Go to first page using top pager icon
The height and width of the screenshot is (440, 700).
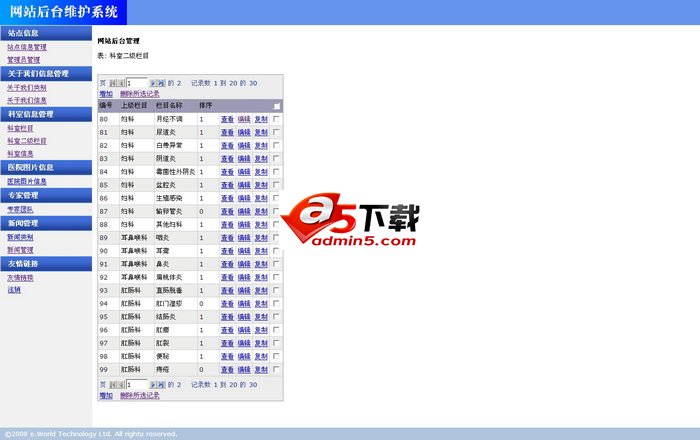click(x=112, y=83)
